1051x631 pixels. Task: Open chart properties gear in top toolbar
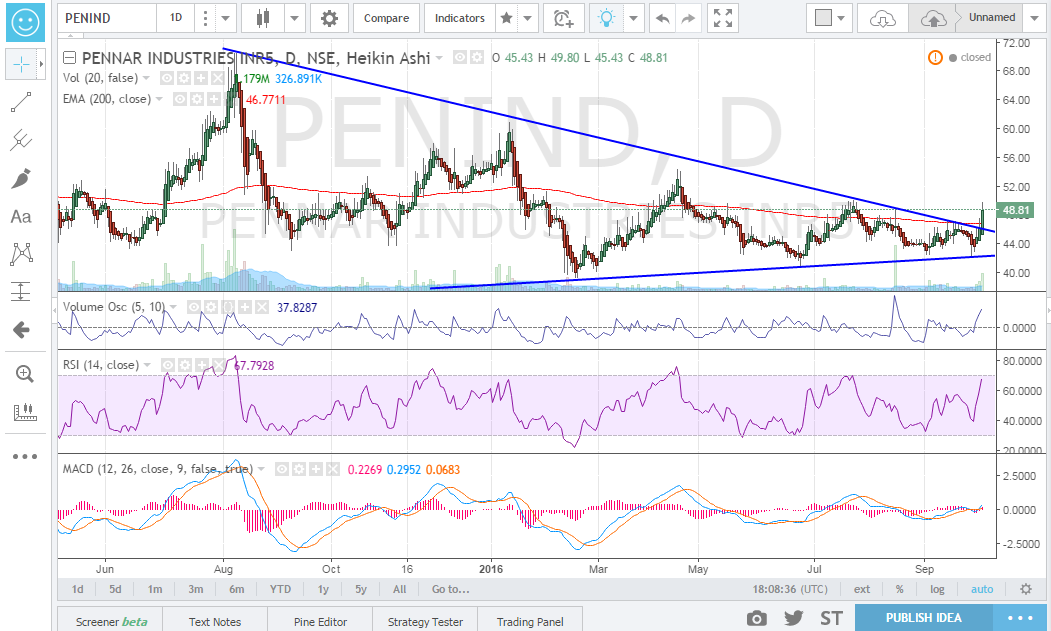(329, 19)
